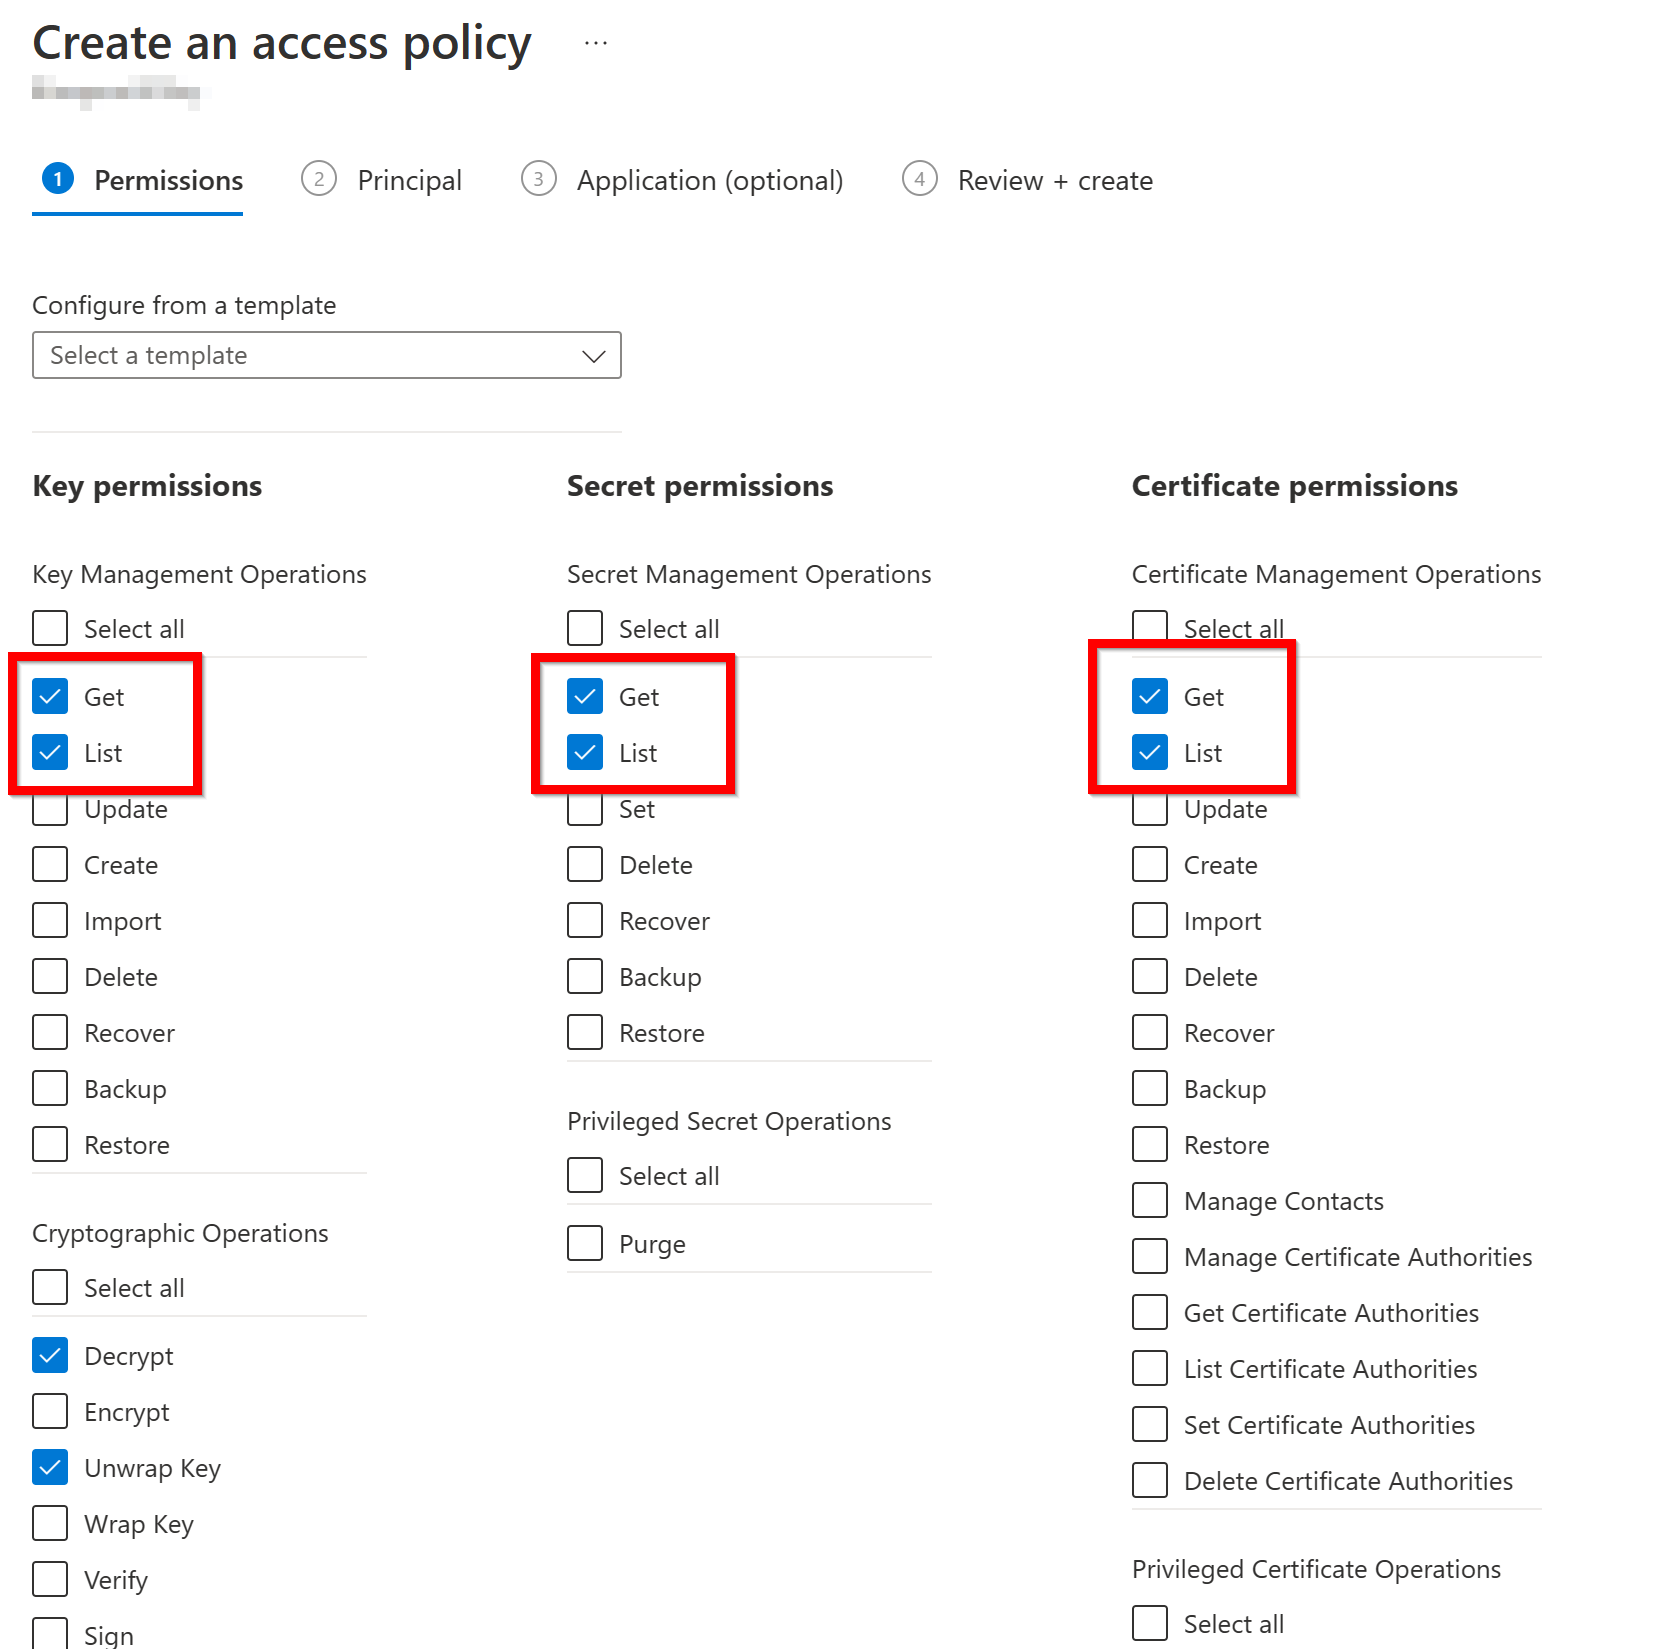The image size is (1663, 1649).
Task: Uncheck the Unwrap Key permission
Action: pos(49,1467)
